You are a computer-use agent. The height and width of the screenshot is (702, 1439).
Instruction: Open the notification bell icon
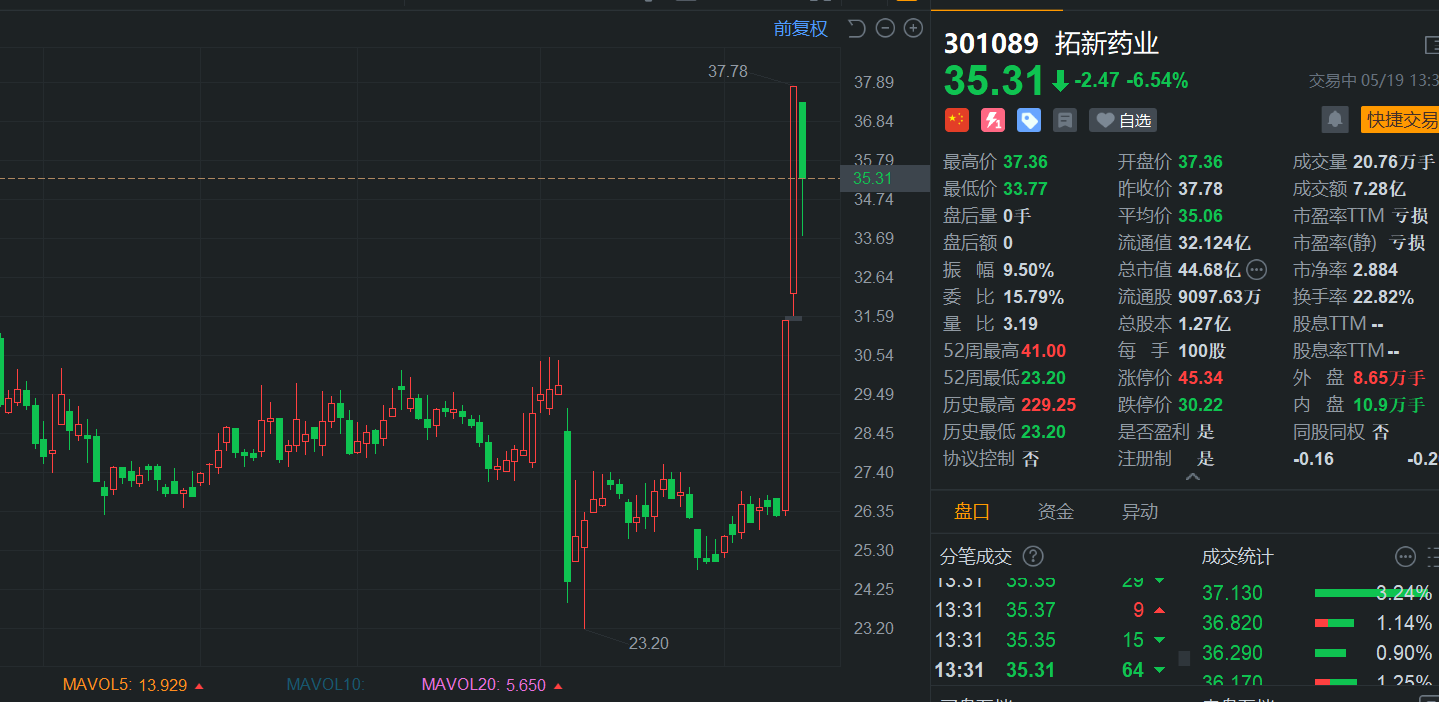pos(1334,119)
